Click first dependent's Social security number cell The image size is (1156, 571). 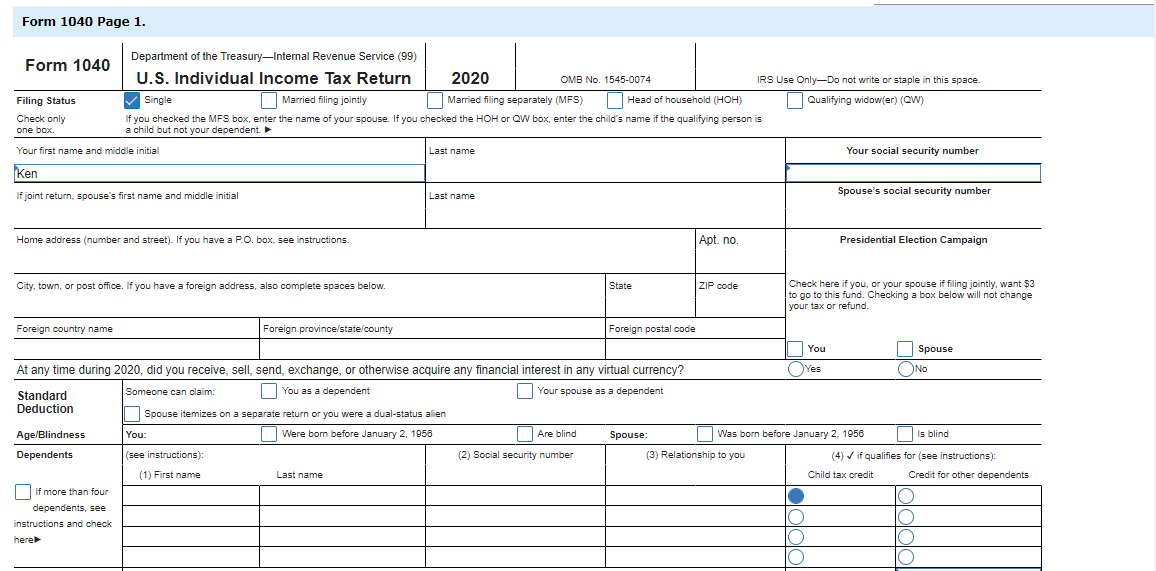coord(515,496)
